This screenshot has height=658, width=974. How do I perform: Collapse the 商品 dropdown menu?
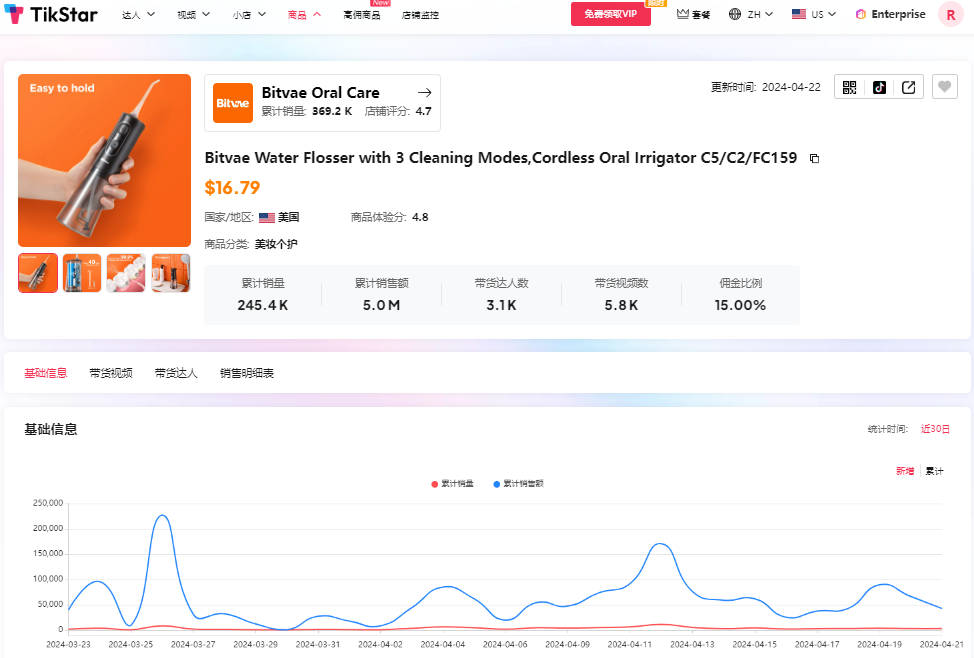304,14
